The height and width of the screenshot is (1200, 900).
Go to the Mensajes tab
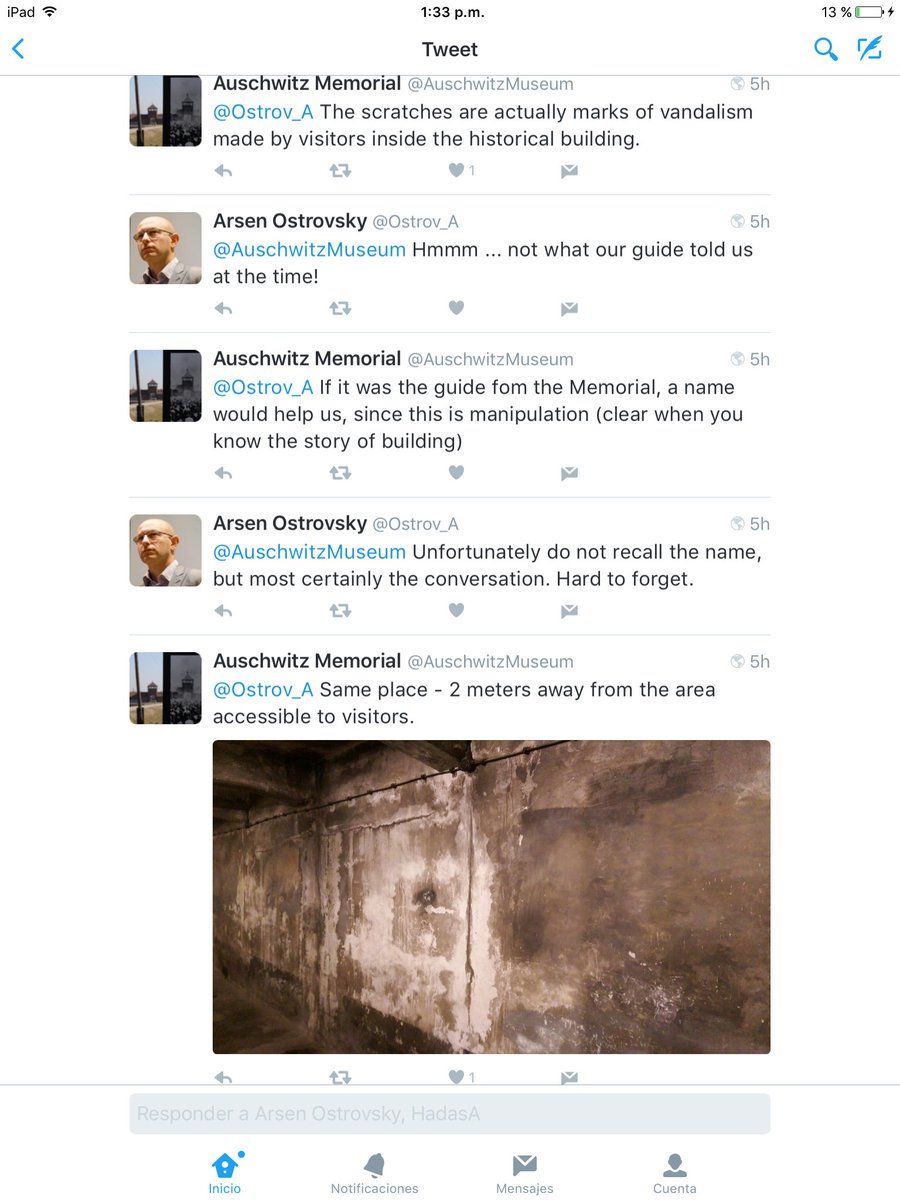(525, 1173)
